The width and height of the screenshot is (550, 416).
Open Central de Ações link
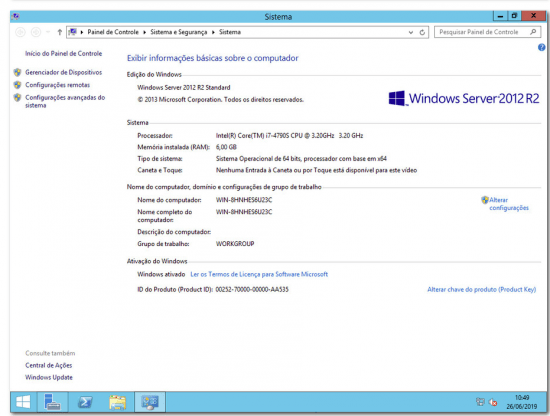[48, 365]
